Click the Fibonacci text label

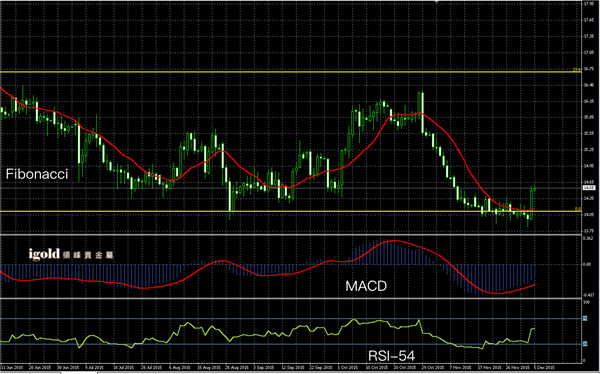click(x=37, y=175)
